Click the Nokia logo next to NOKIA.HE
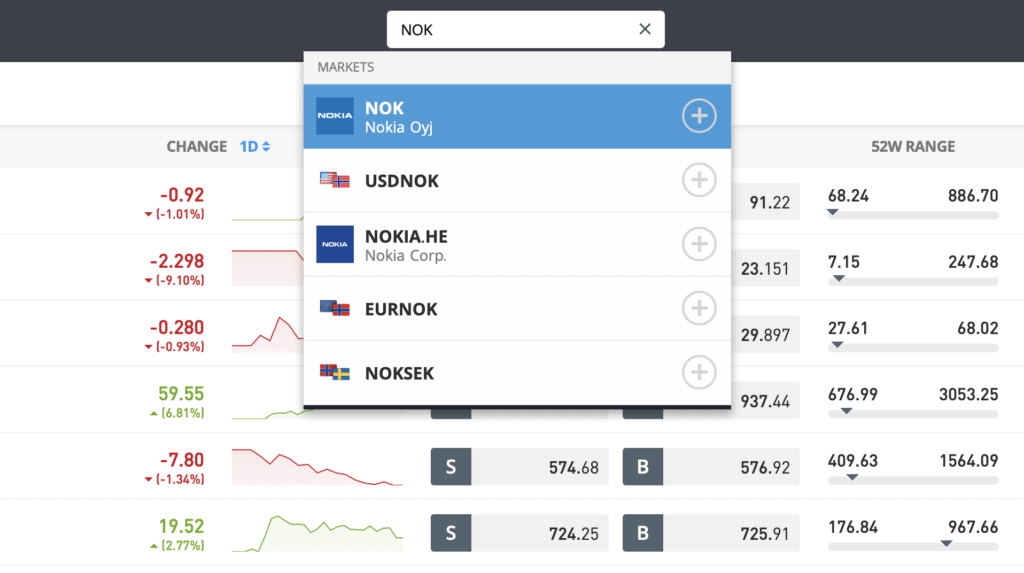 point(334,244)
